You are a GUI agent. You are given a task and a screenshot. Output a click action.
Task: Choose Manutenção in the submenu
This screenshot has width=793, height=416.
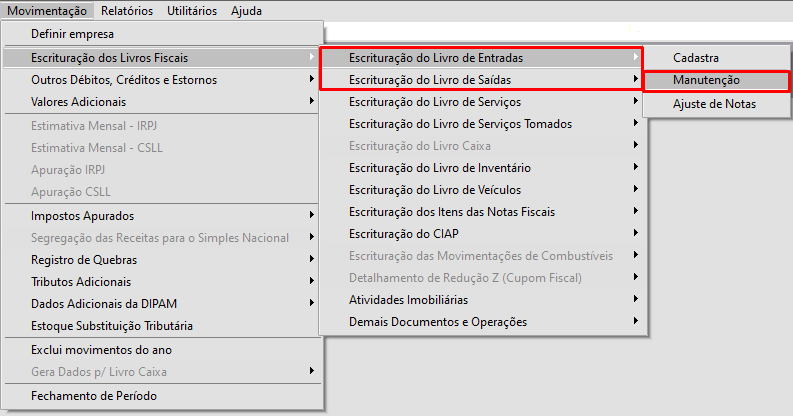717,80
